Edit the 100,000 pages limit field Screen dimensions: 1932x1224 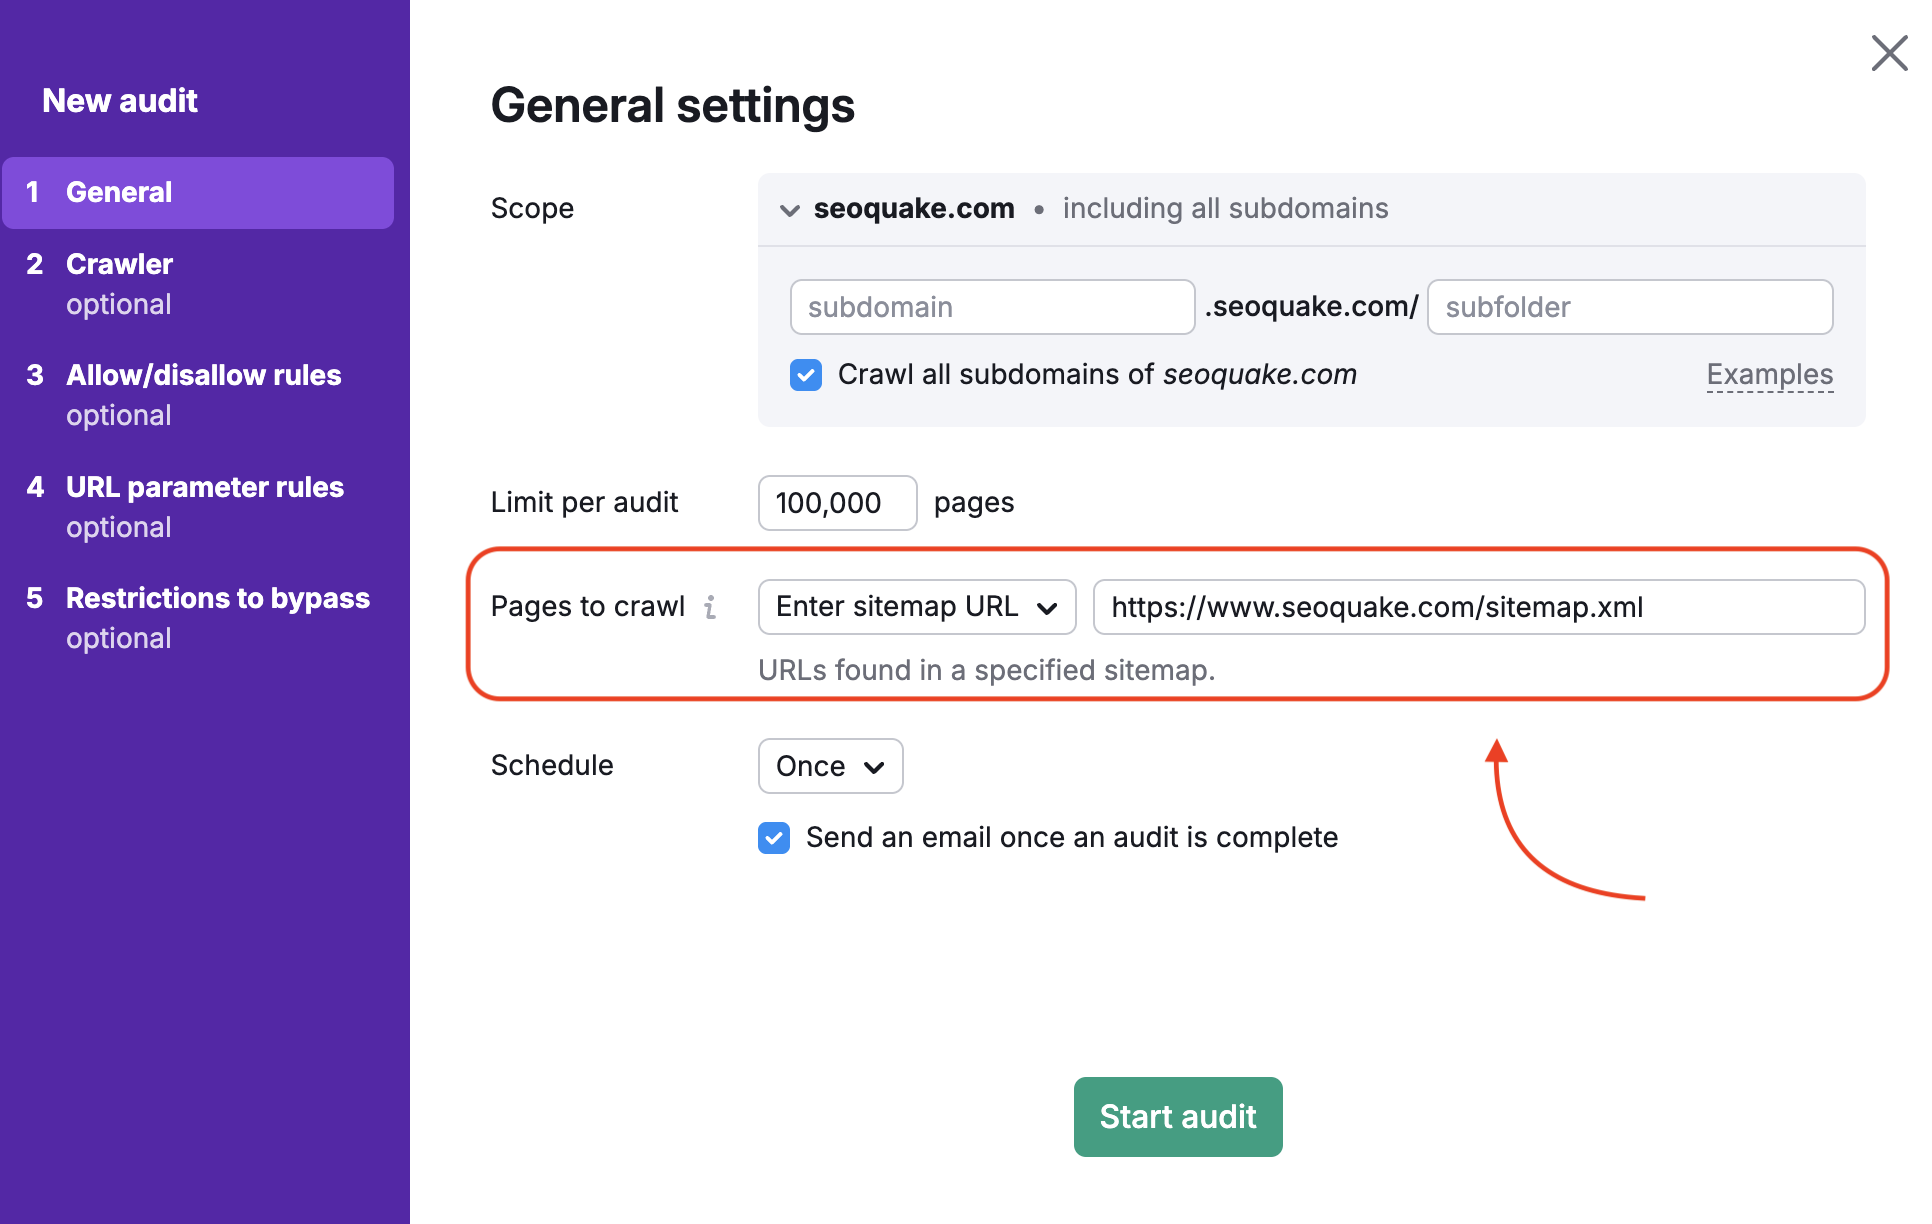836,503
